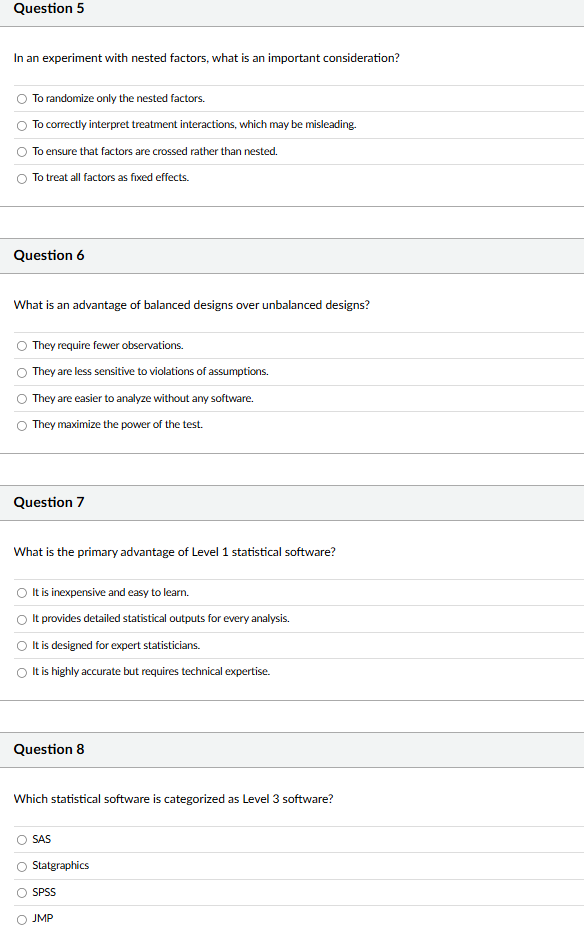Pick 'highly accurate but requires technical expertise'

(x=21, y=671)
